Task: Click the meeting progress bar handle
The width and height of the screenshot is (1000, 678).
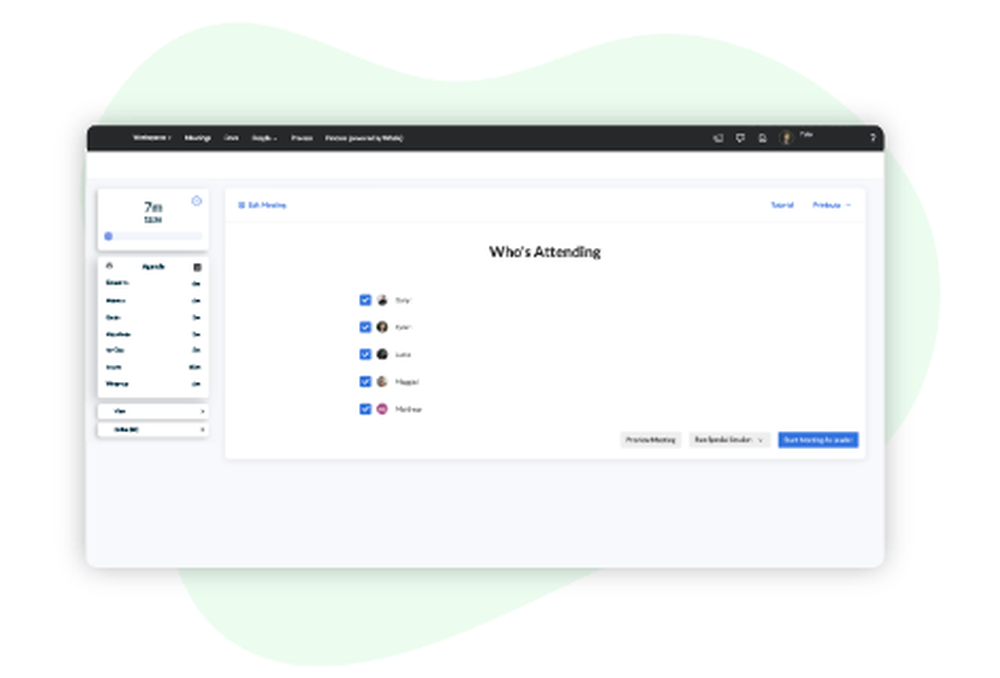Action: click(x=108, y=236)
